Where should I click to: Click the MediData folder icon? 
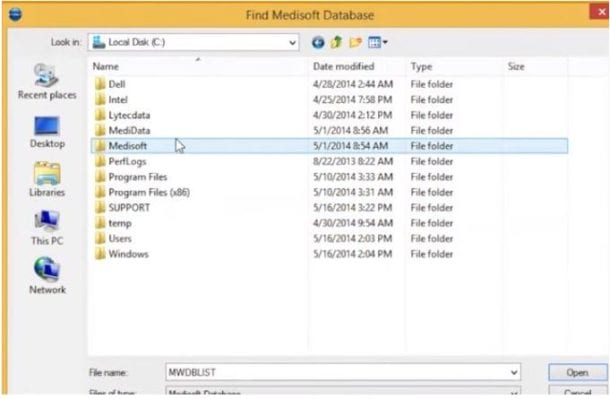pos(100,130)
